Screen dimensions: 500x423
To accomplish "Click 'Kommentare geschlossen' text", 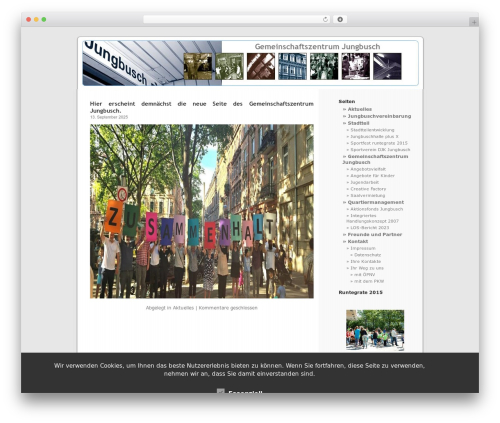I will tap(228, 308).
